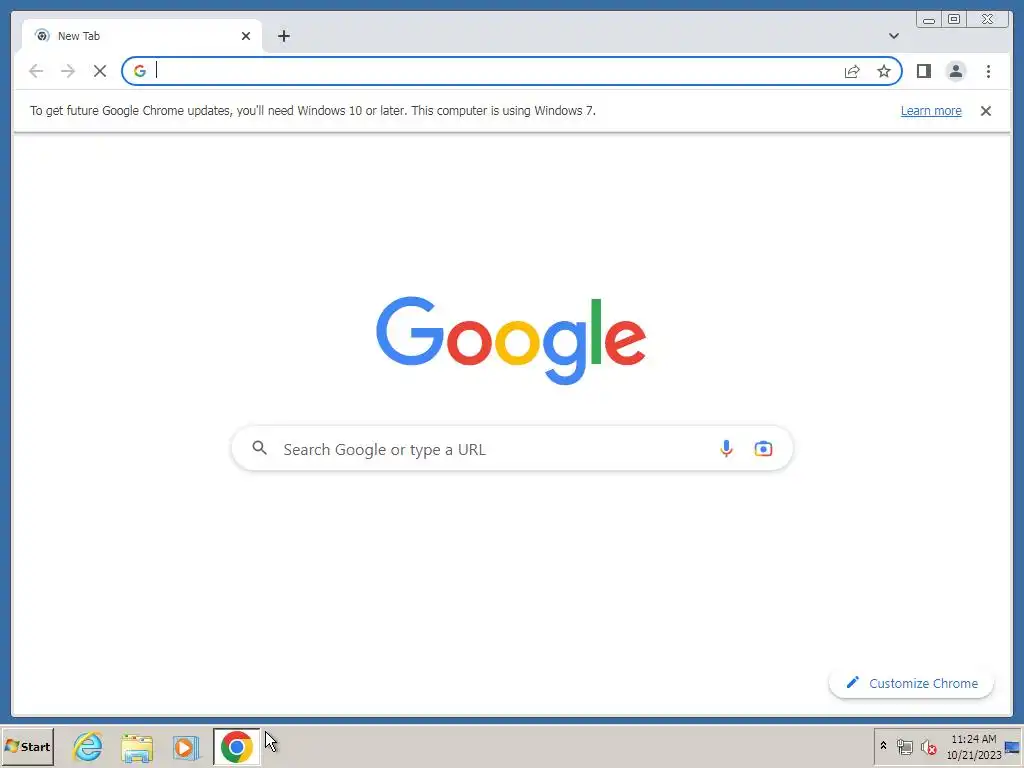Stop loading the page with the X button
Viewport: 1024px width, 768px height.
[x=100, y=71]
